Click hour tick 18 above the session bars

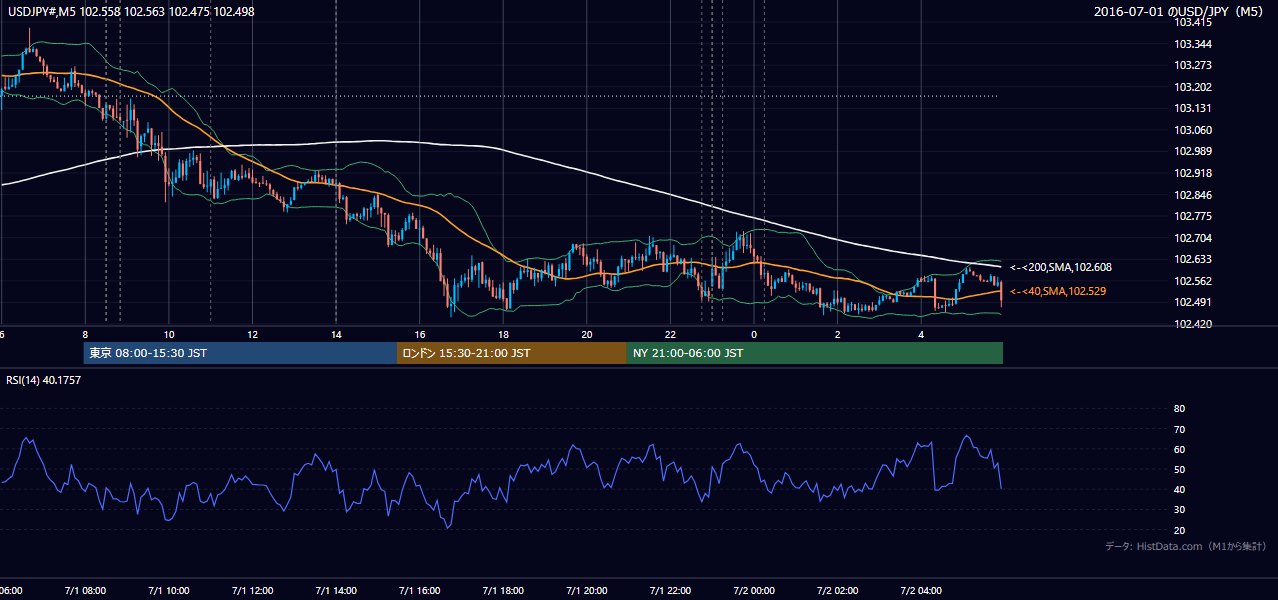click(503, 335)
